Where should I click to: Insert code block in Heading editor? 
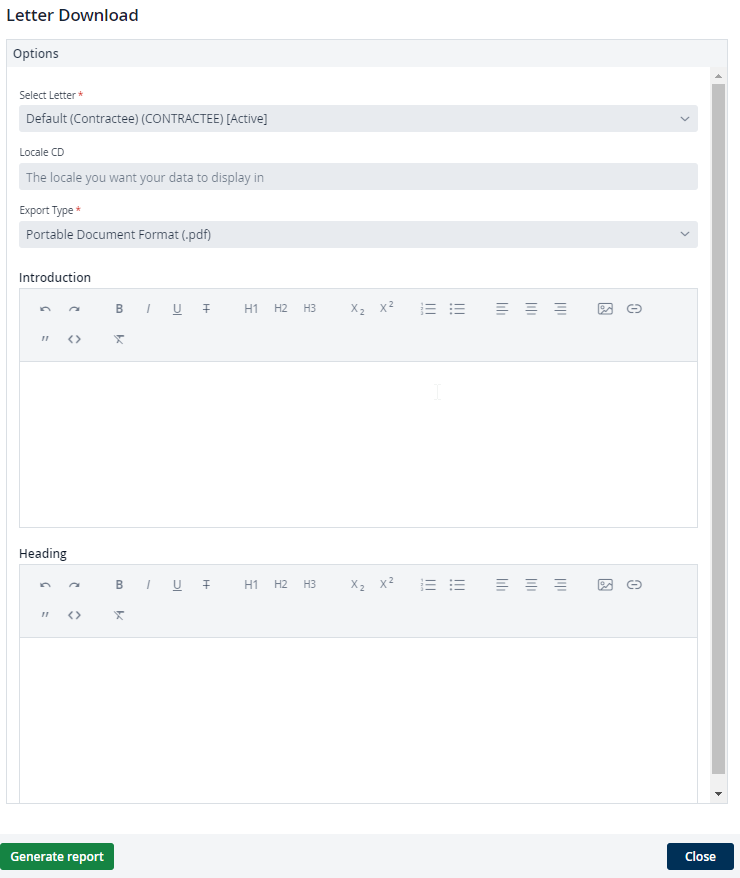pos(74,615)
